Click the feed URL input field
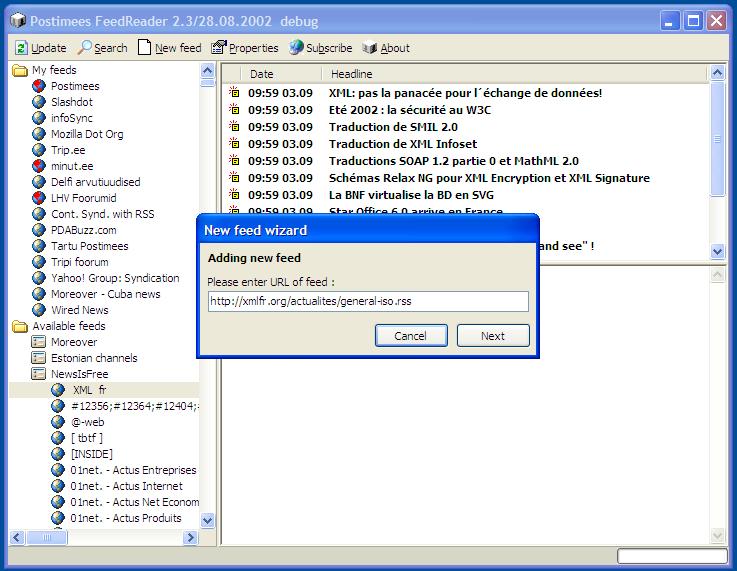Viewport: 737px width, 571px height. [x=367, y=302]
